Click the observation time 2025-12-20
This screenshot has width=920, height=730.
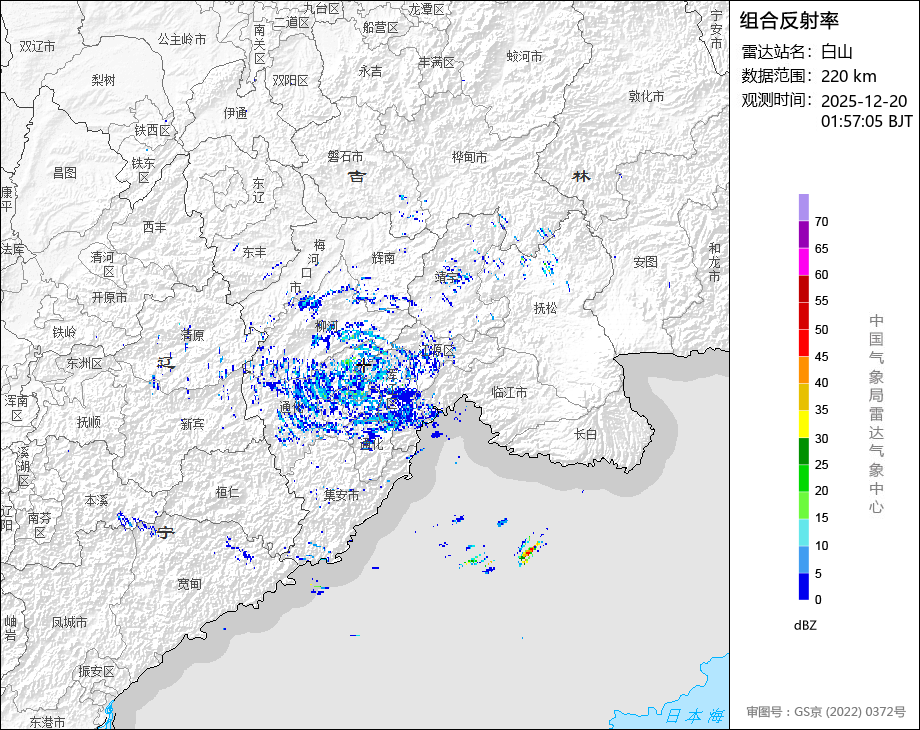(864, 101)
